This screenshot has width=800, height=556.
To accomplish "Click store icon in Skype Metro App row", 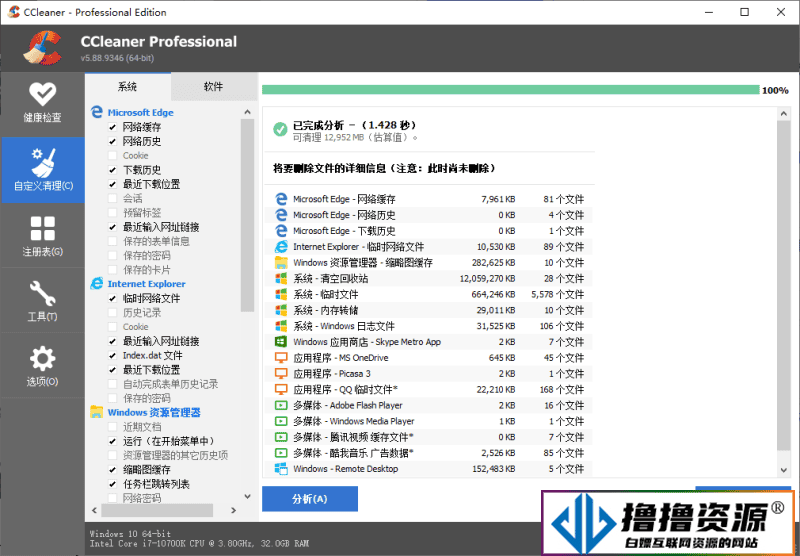I will coord(281,341).
